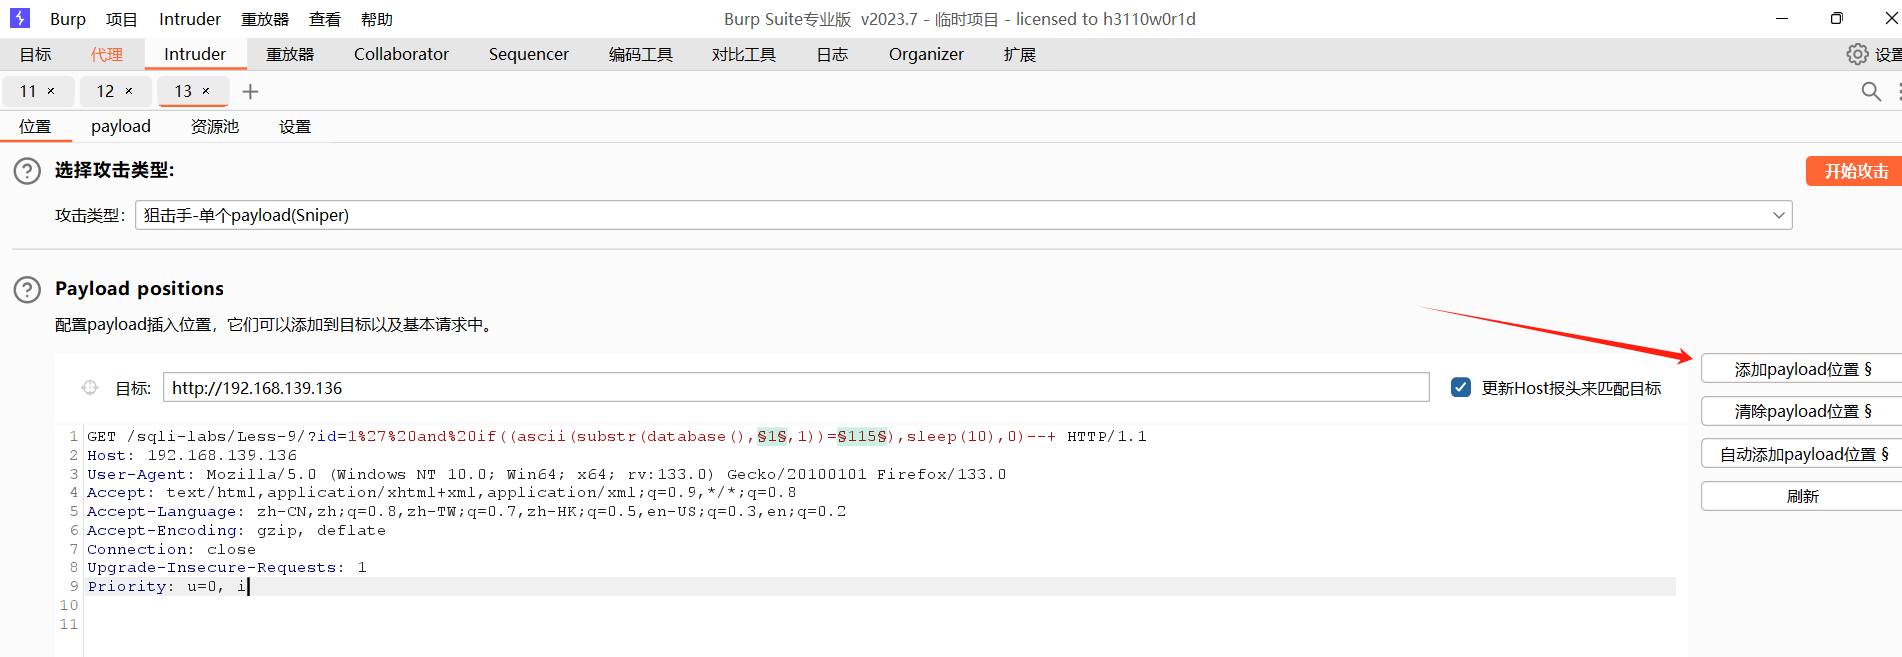Open the 查看 menu
1902x657 pixels.
[x=325, y=19]
